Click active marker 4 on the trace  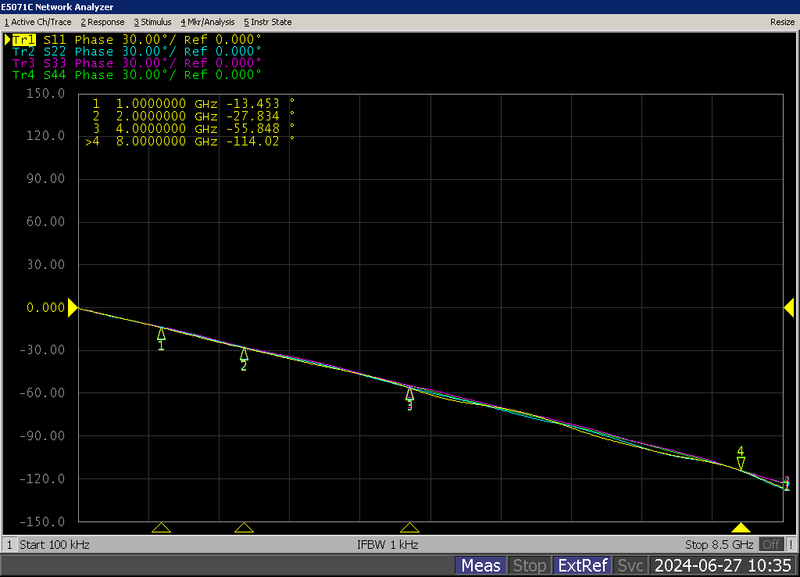(741, 462)
